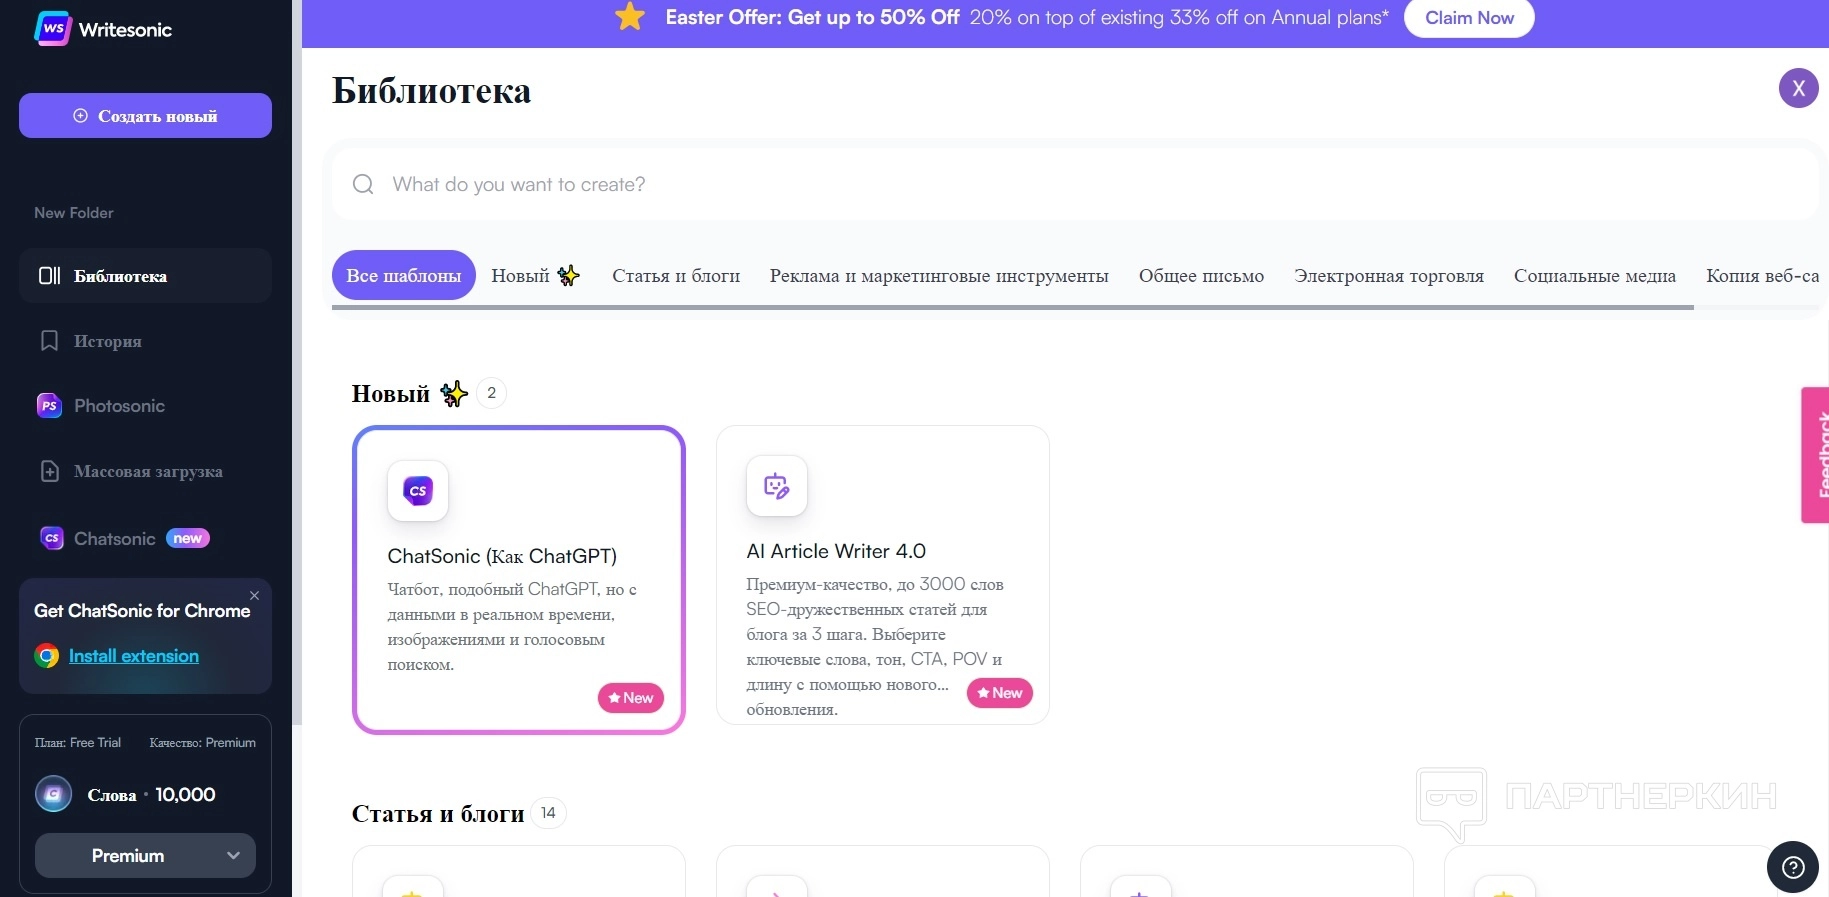Click the user avatar with letter X

[1798, 88]
